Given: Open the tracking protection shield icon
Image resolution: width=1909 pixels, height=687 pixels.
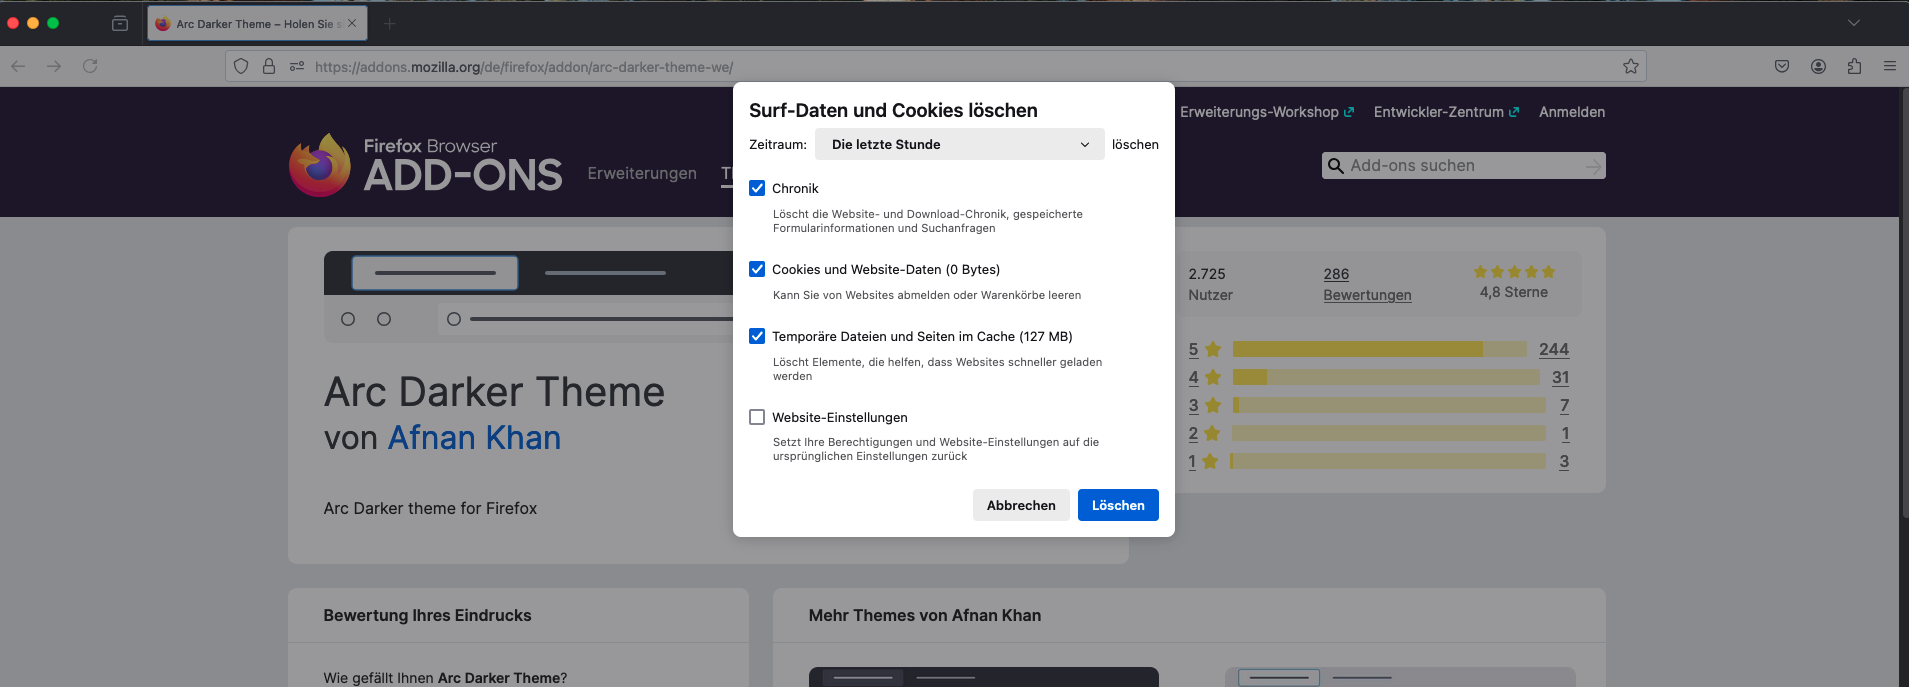Looking at the screenshot, I should (241, 66).
